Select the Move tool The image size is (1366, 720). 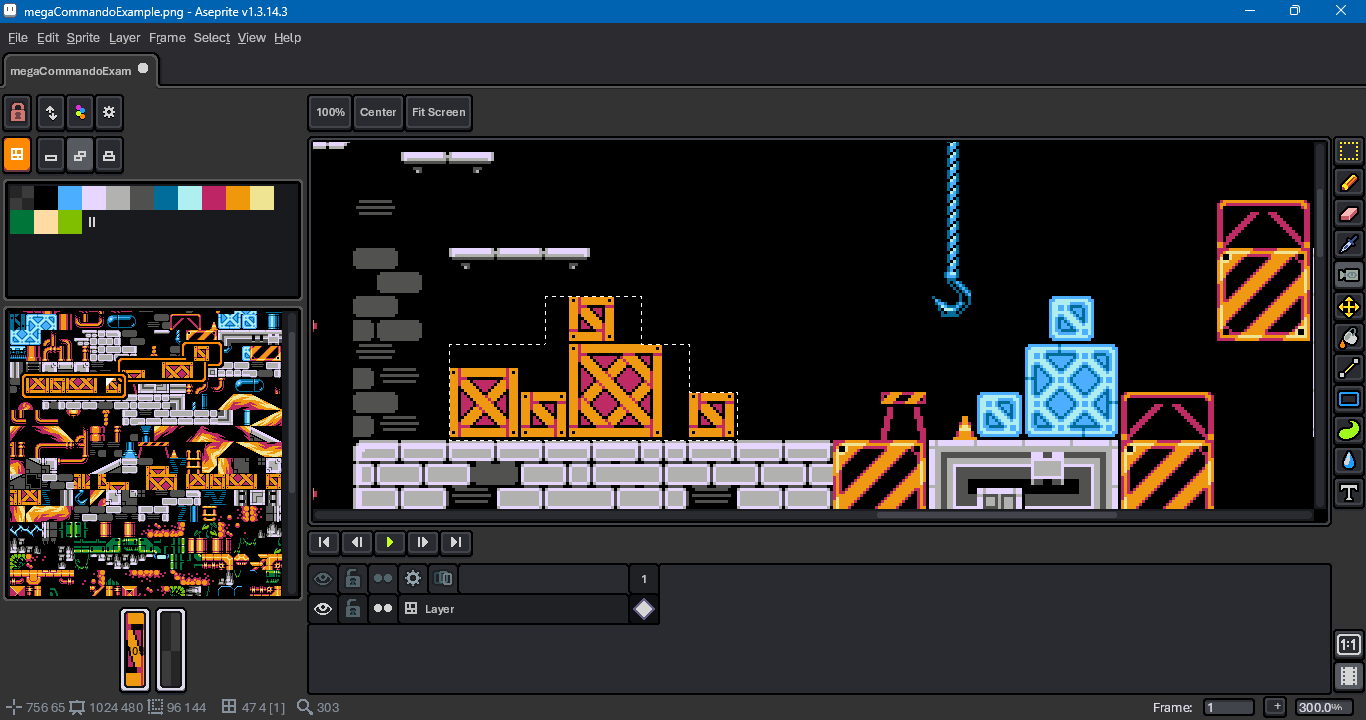coord(1349,307)
